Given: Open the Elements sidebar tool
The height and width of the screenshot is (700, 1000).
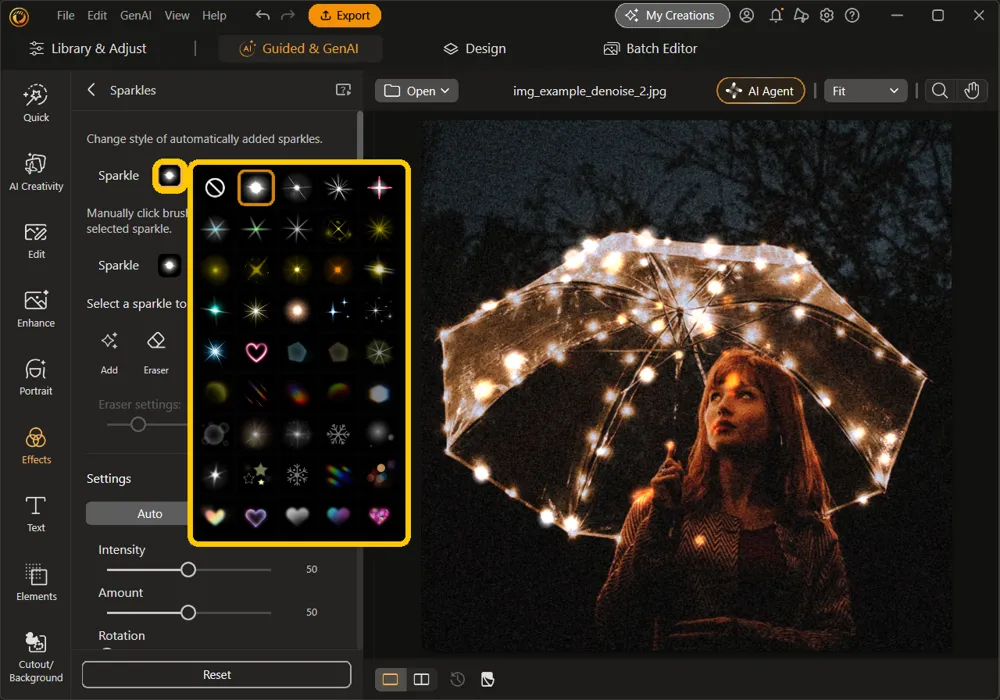Looking at the screenshot, I should (36, 582).
